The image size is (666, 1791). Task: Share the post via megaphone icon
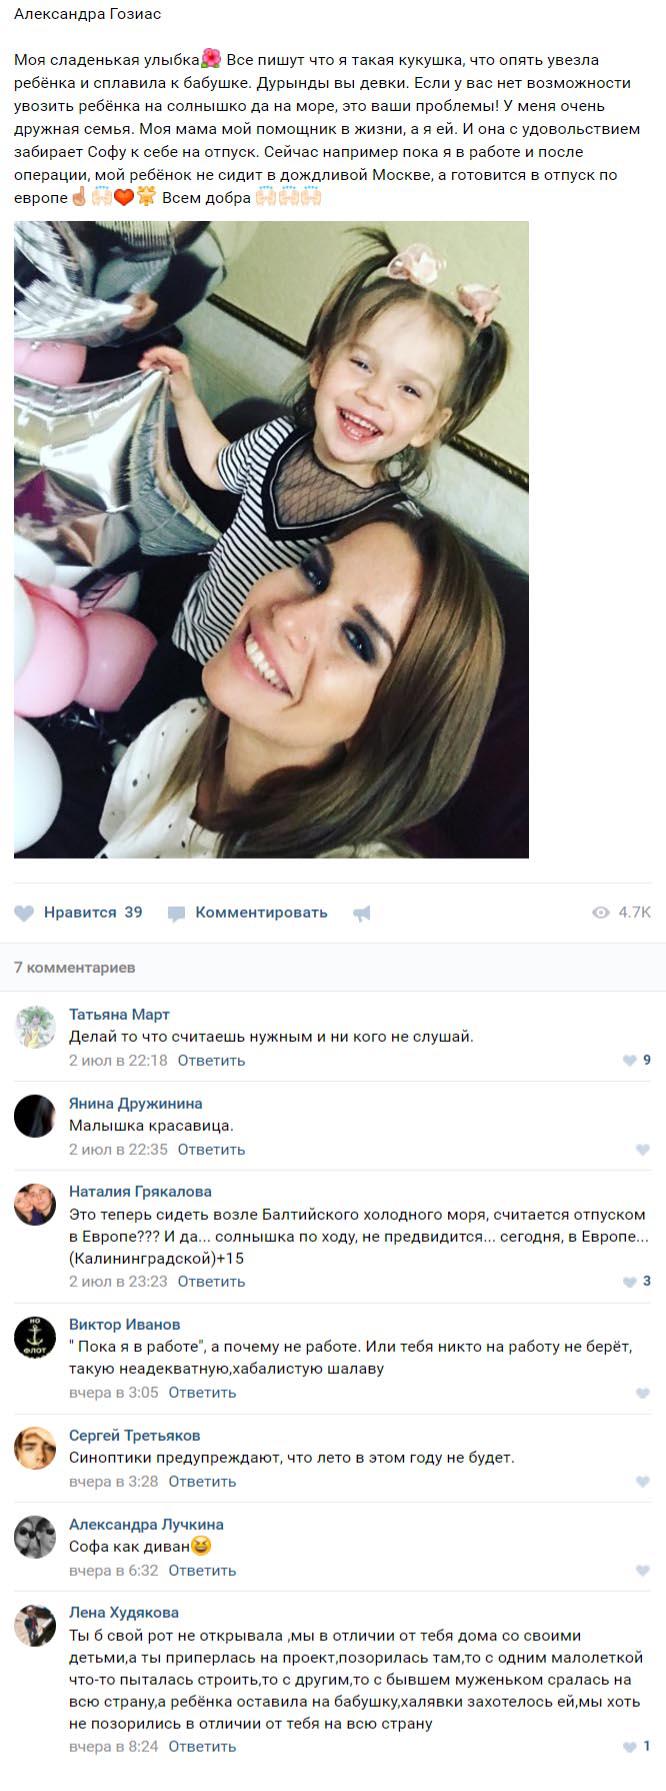click(362, 913)
